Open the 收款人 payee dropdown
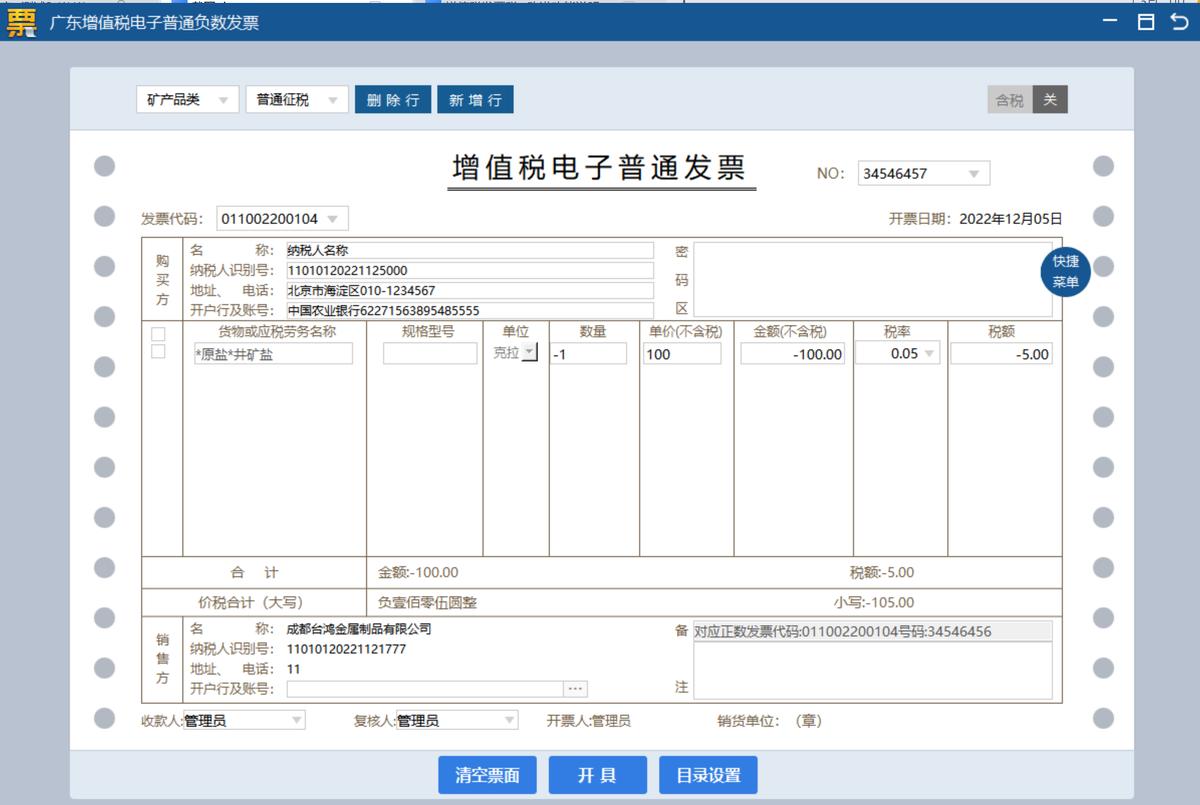 pos(297,719)
